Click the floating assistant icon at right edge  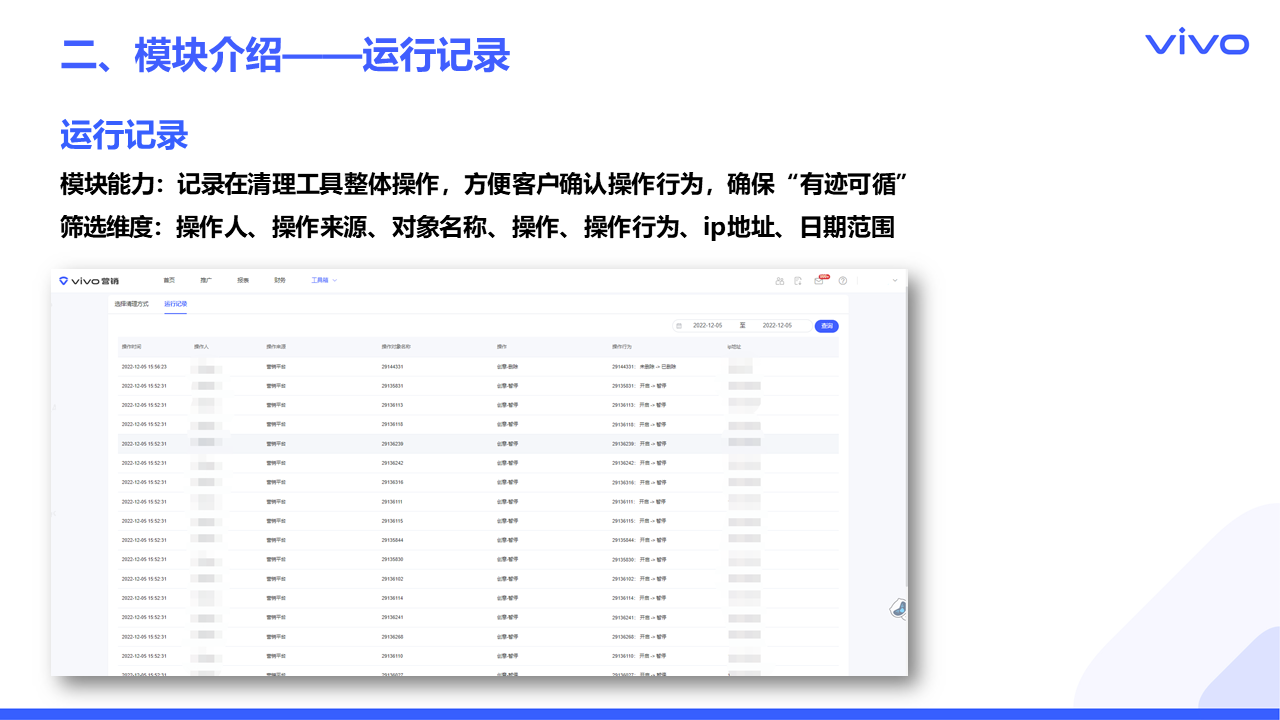(898, 608)
